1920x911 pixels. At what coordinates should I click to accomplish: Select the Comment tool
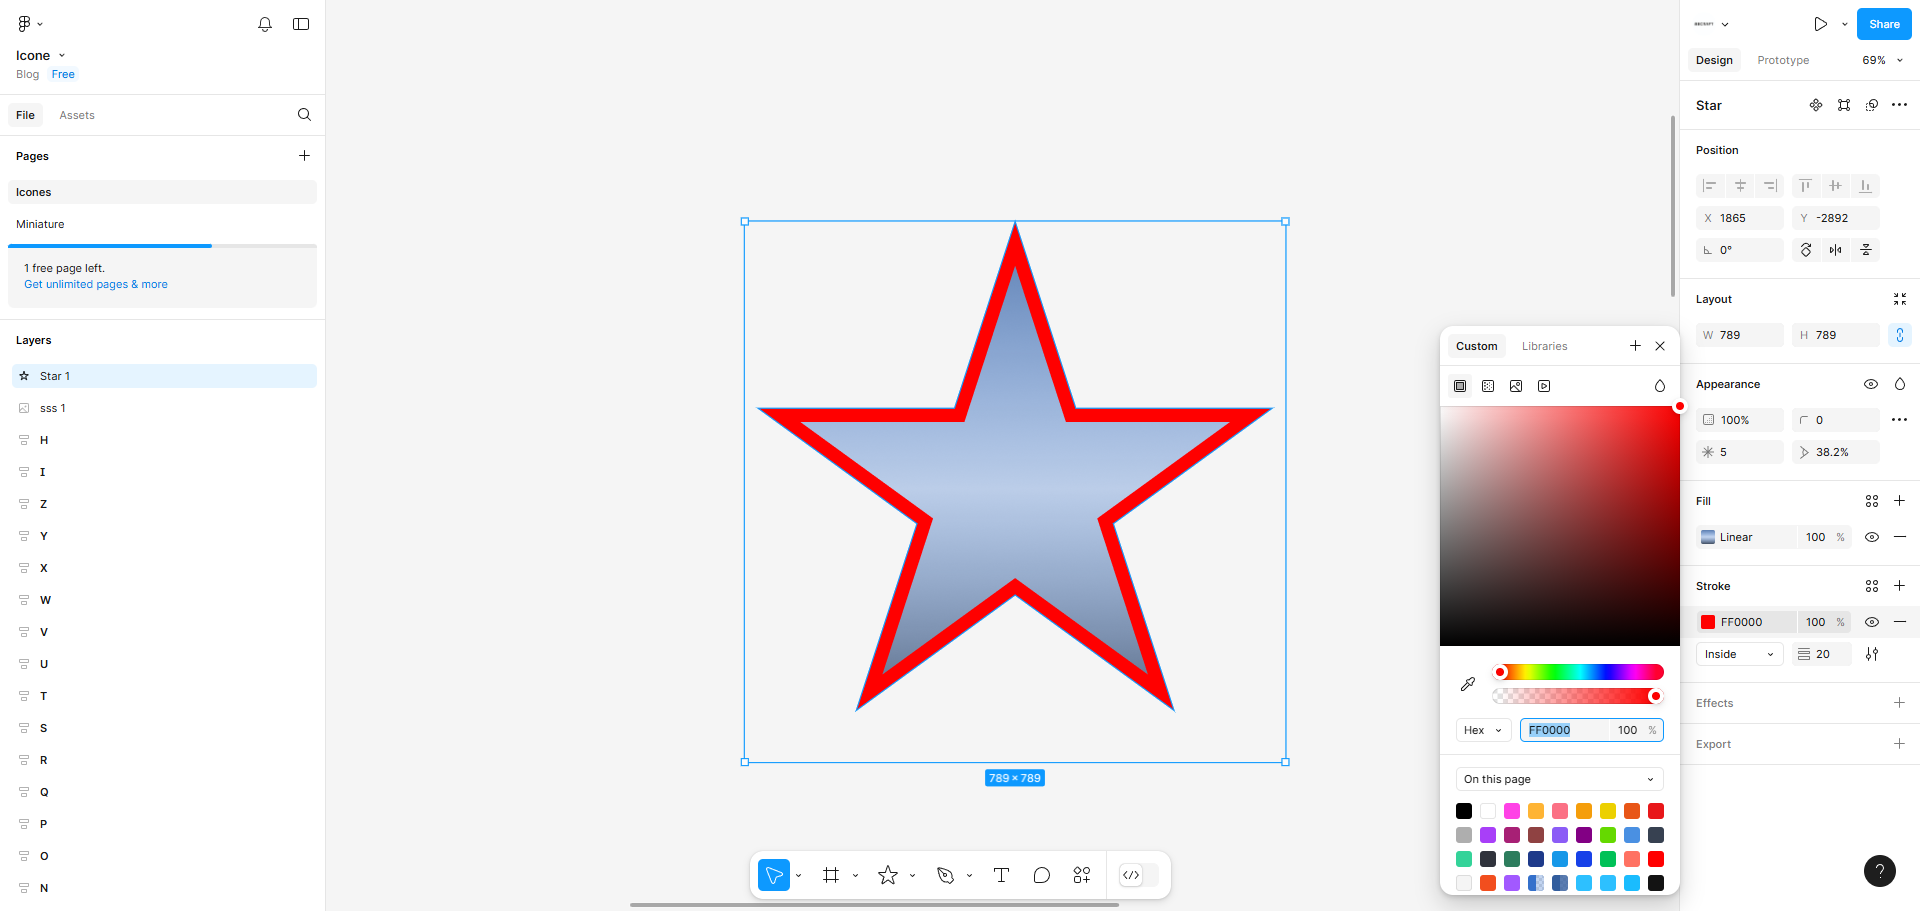click(1041, 875)
